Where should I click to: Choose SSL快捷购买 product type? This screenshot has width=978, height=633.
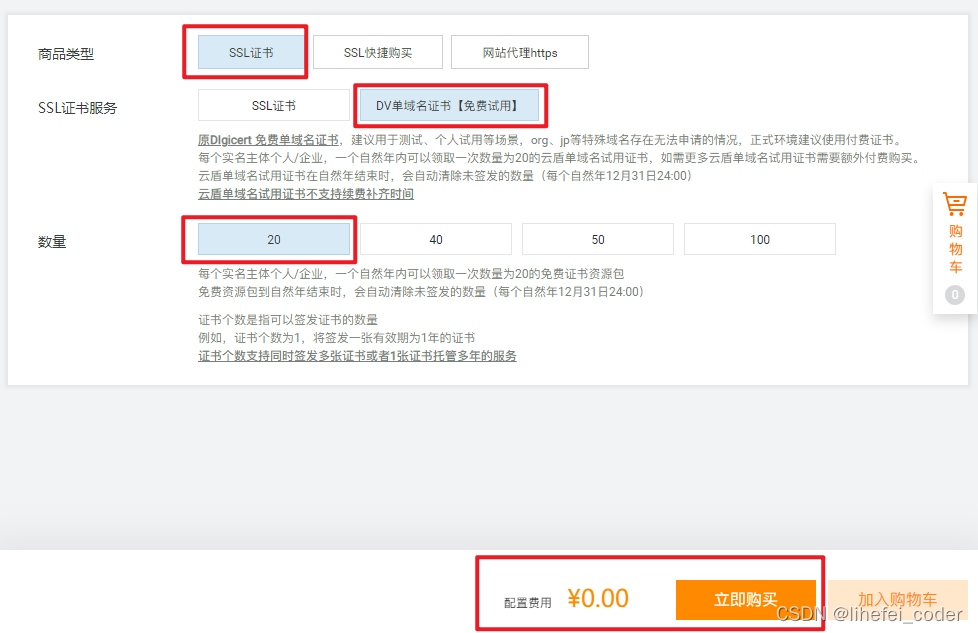click(378, 52)
